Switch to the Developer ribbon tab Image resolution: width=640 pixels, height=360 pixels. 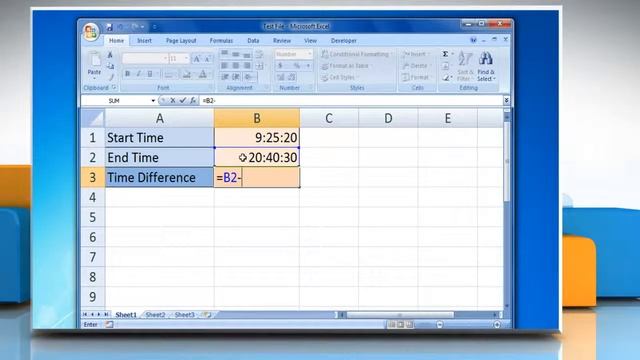click(344, 40)
